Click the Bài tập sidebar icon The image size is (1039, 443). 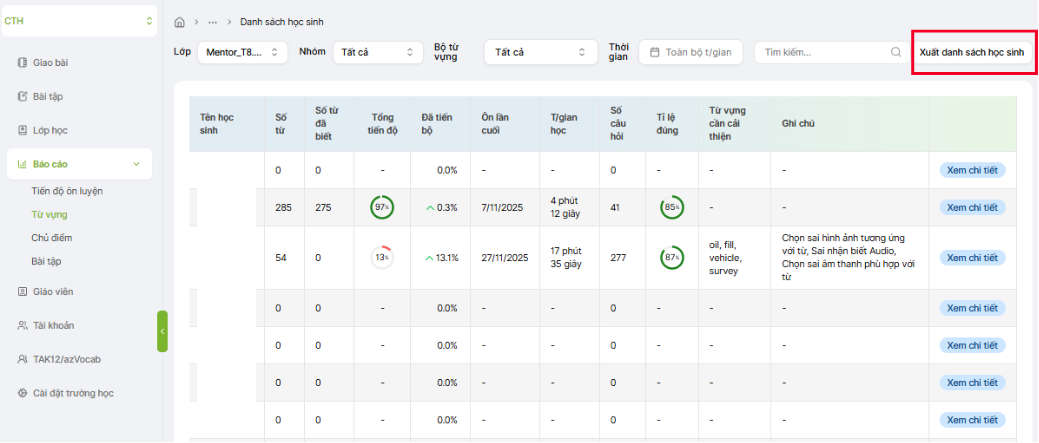click(22, 97)
